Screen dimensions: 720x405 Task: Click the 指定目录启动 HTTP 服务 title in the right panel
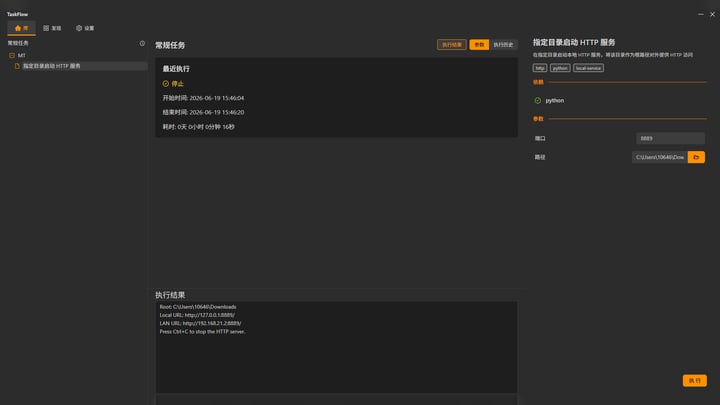pyautogui.click(x=574, y=42)
